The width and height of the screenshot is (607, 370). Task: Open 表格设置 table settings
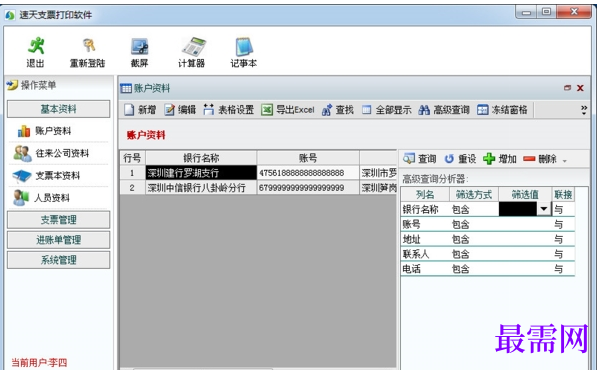tap(228, 110)
